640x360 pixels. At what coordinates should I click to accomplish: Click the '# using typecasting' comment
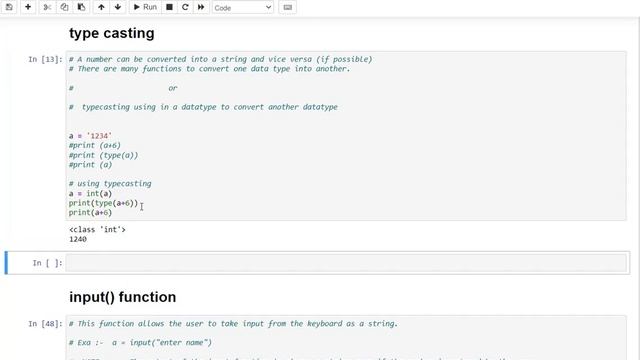click(x=110, y=184)
